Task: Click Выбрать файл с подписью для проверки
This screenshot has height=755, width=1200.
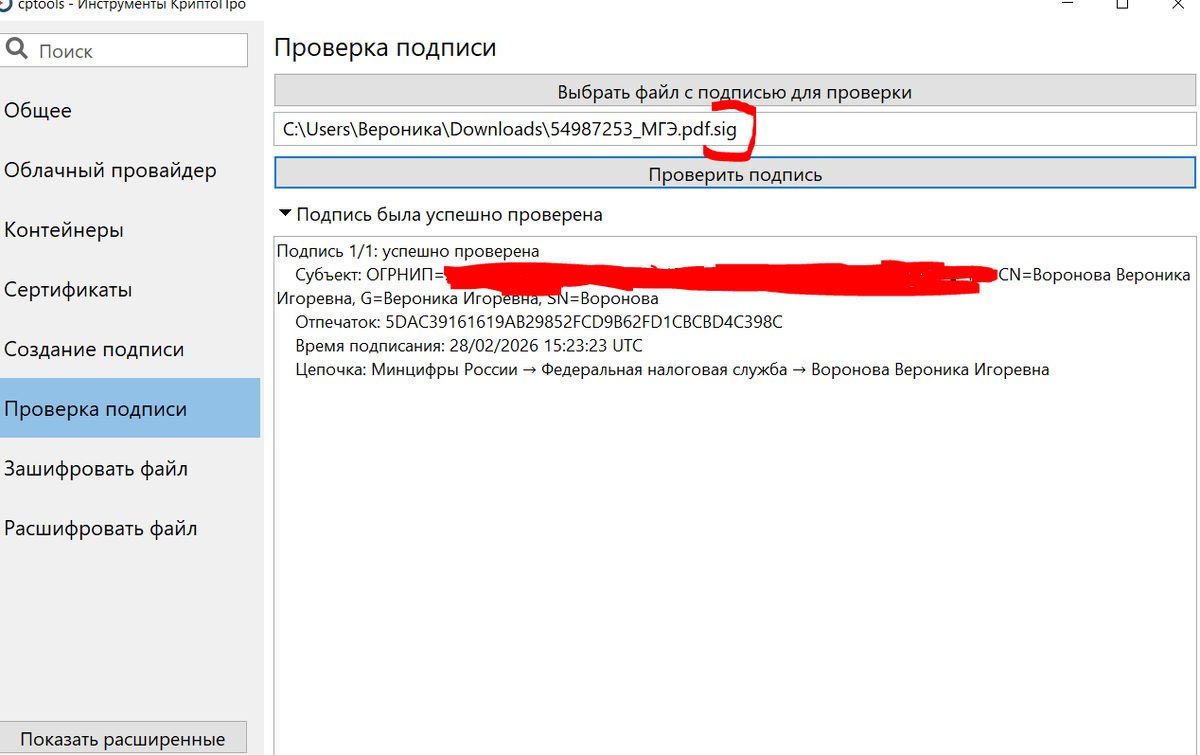Action: pyautogui.click(x=735, y=91)
